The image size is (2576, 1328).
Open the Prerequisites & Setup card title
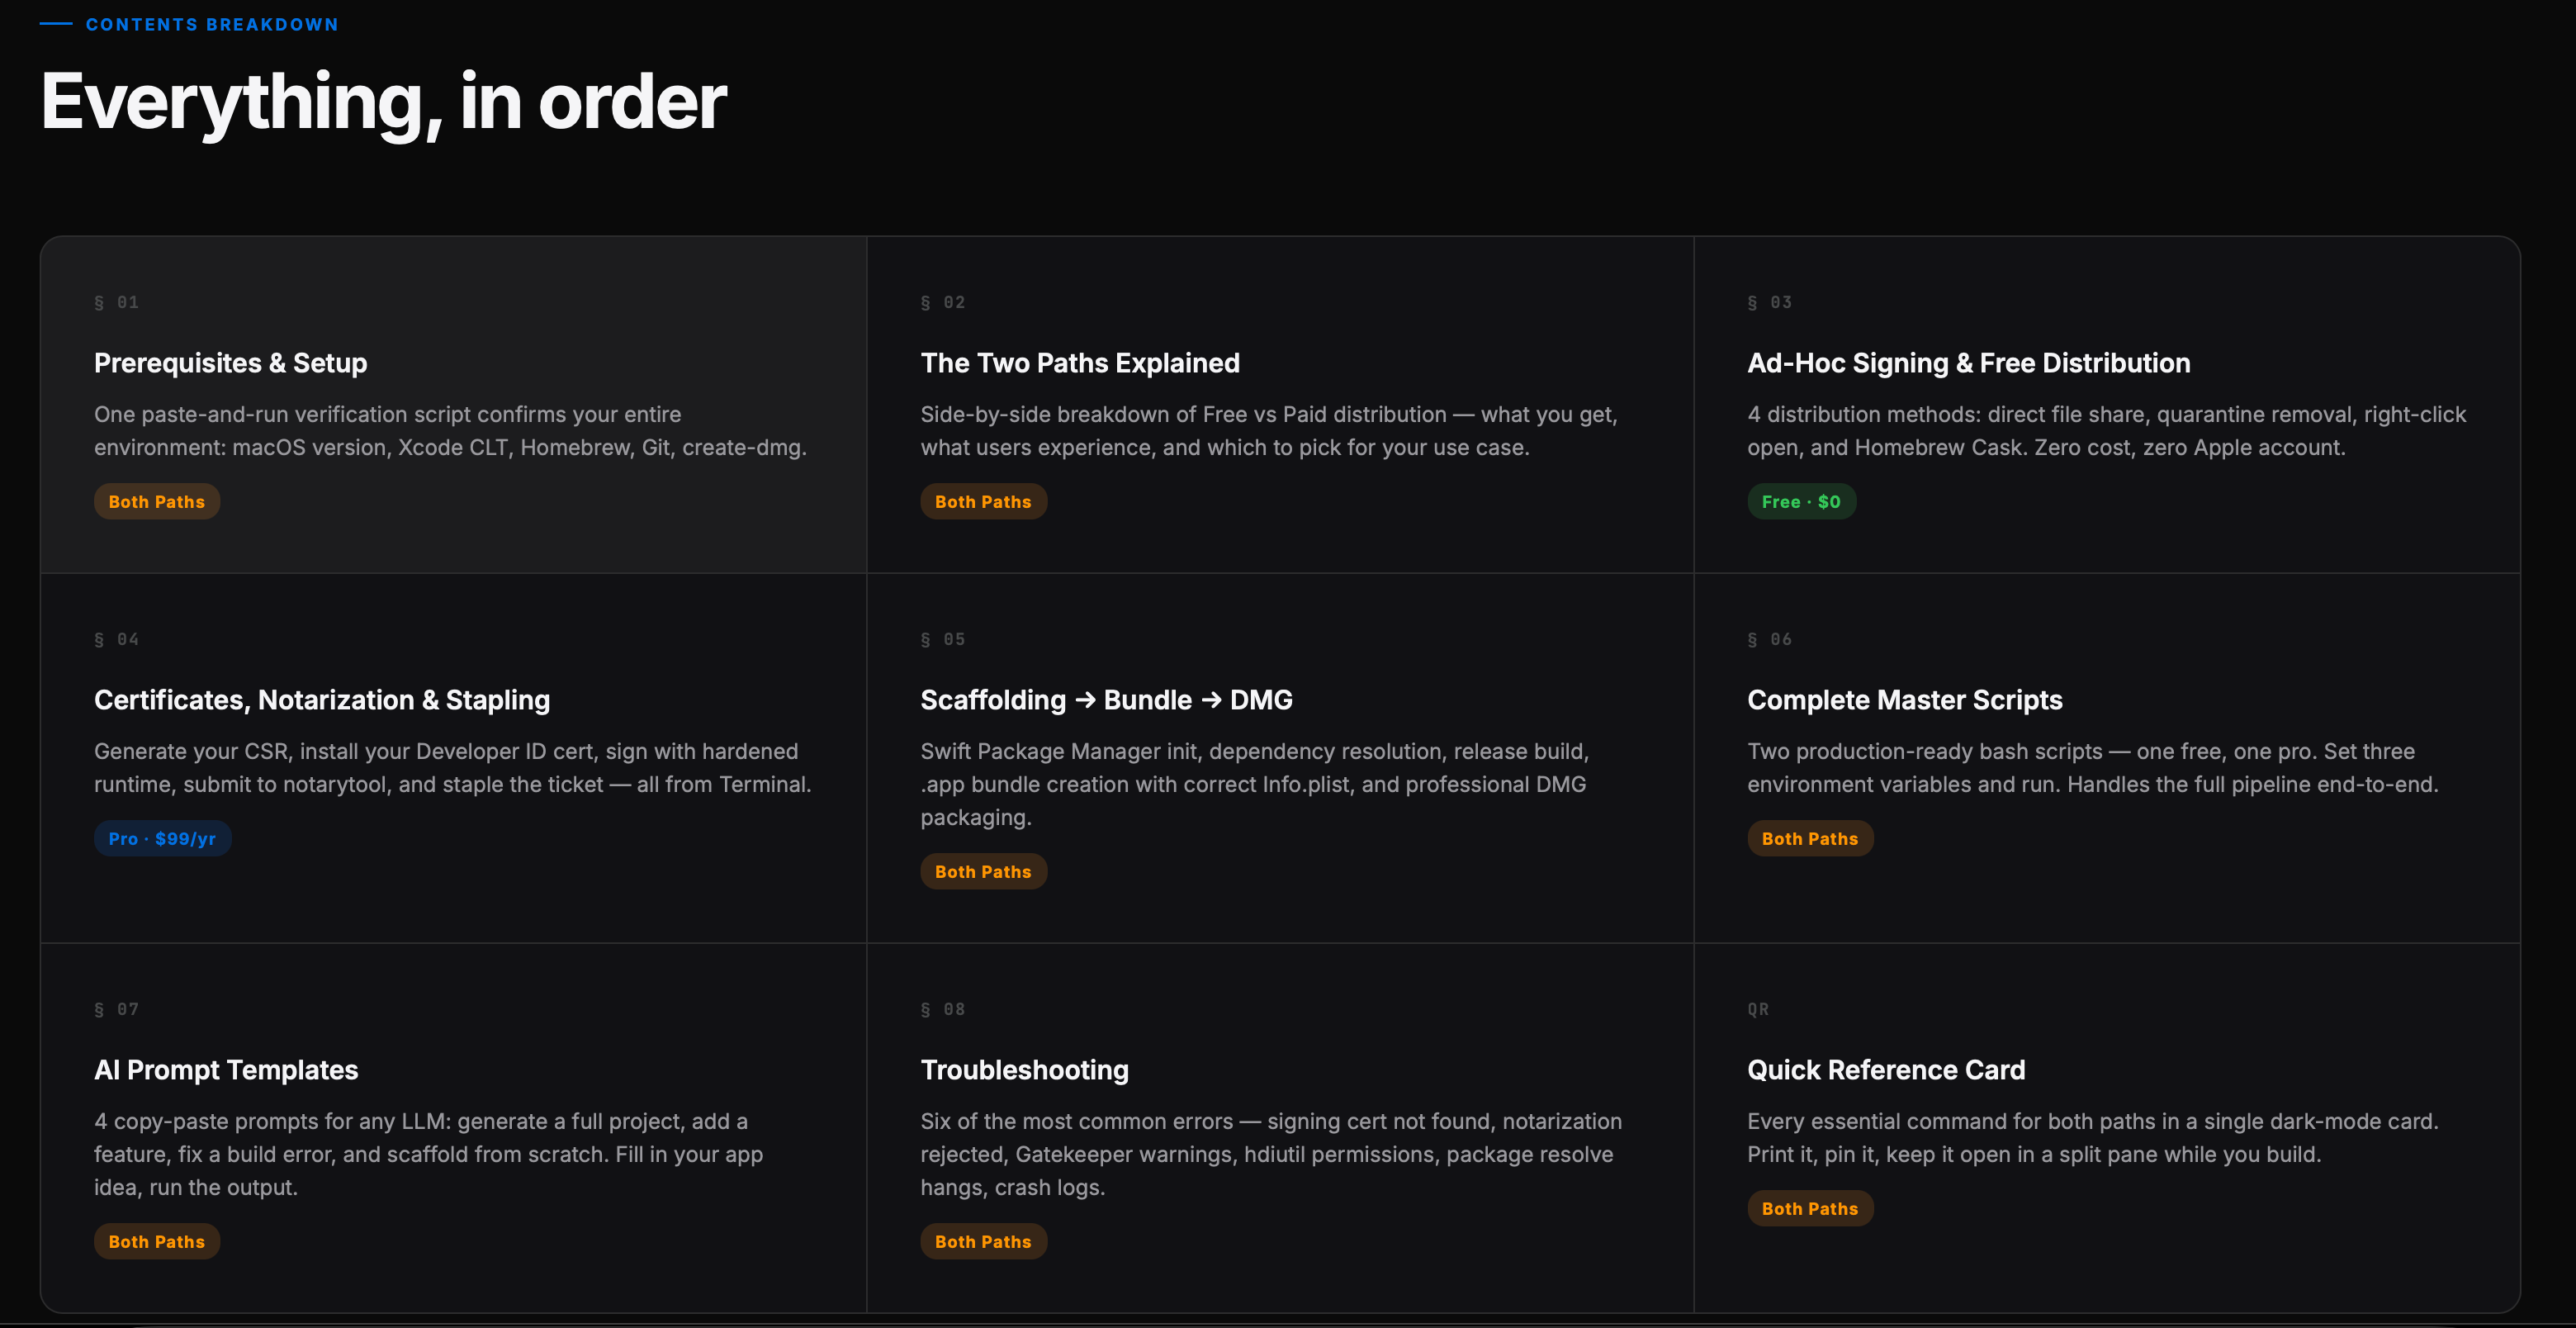pyautogui.click(x=230, y=363)
